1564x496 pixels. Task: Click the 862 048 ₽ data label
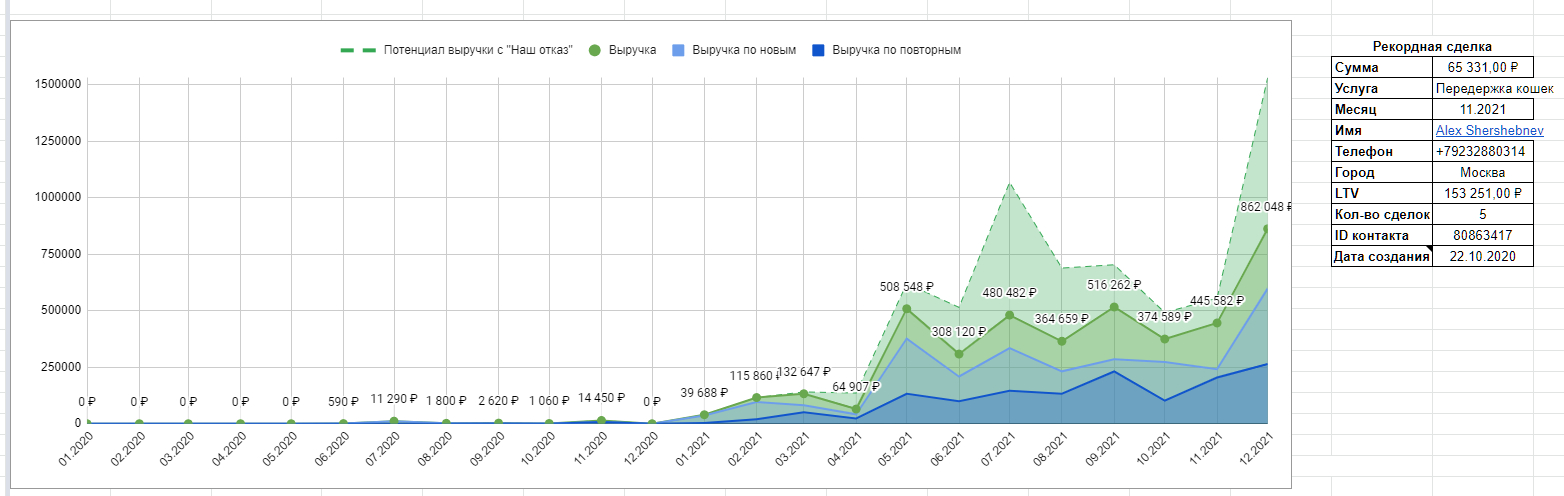(1265, 207)
